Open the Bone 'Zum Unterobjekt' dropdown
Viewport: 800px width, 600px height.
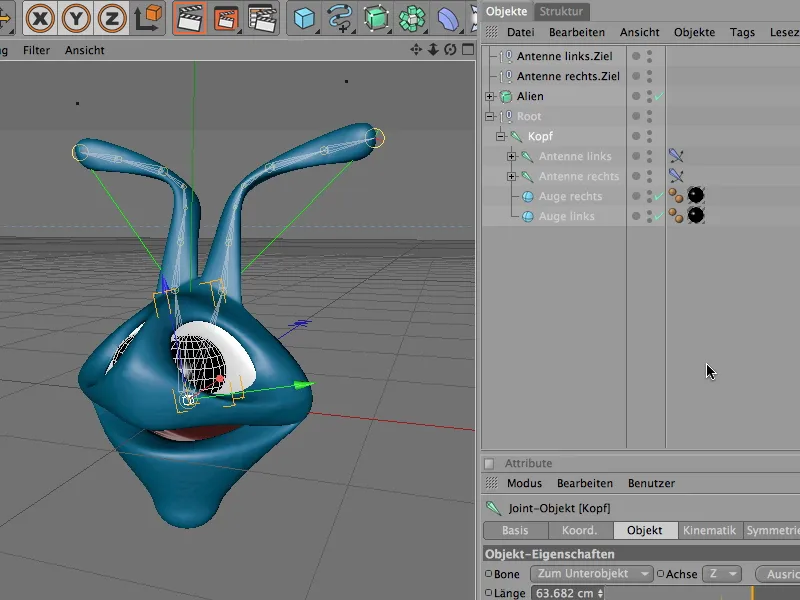pos(591,573)
